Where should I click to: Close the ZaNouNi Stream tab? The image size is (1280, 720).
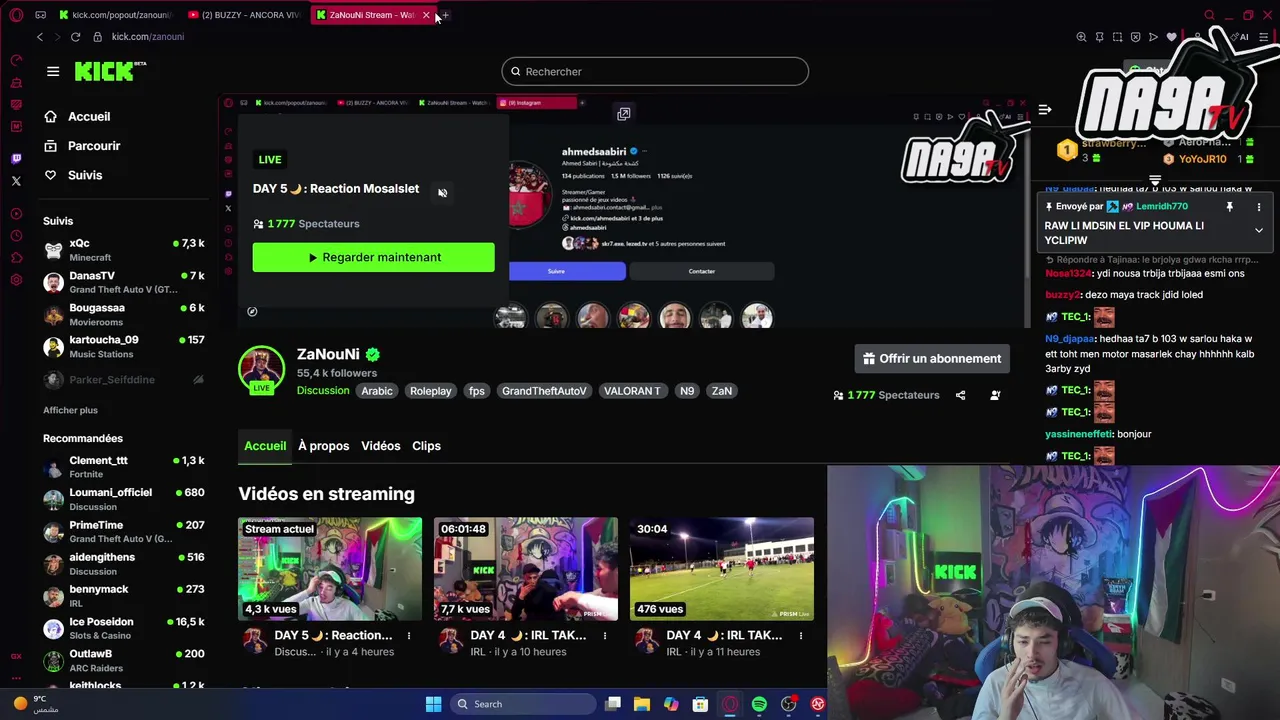tap(426, 15)
